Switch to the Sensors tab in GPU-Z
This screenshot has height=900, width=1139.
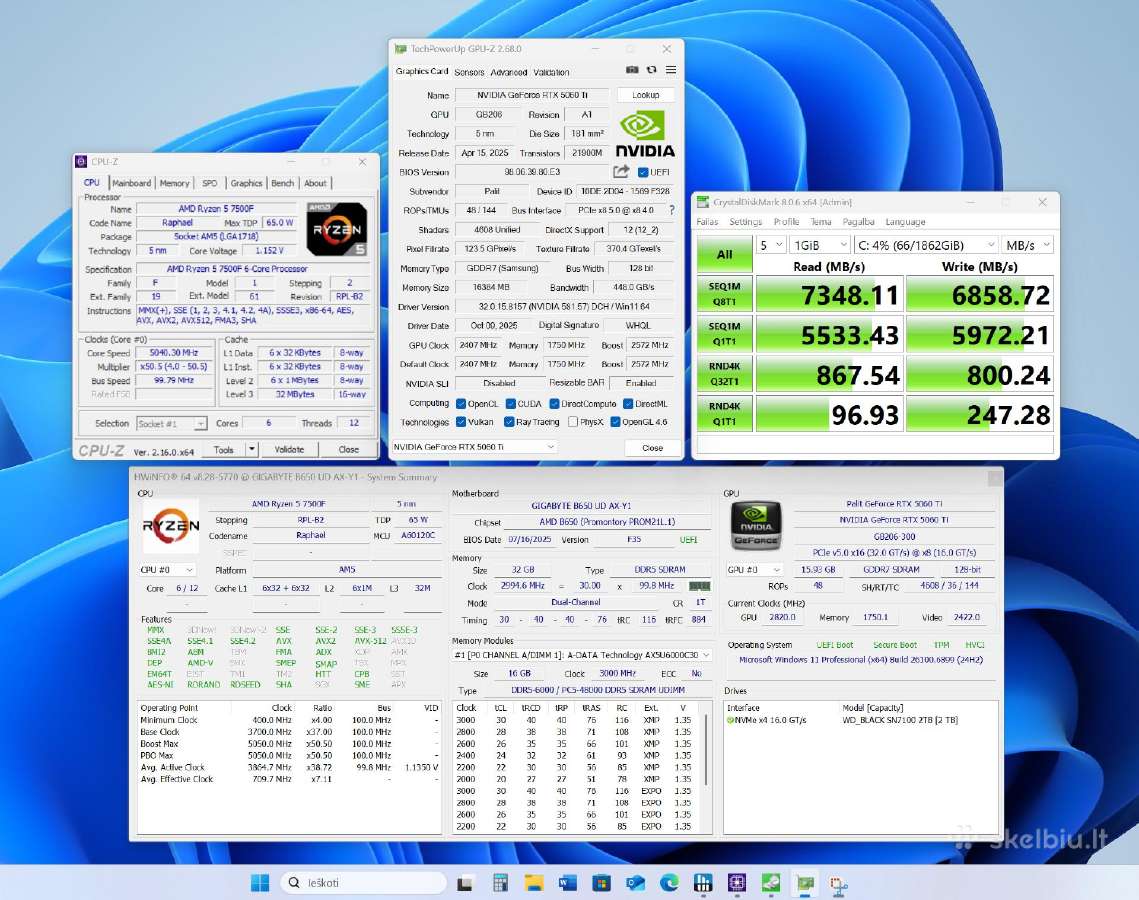point(469,72)
